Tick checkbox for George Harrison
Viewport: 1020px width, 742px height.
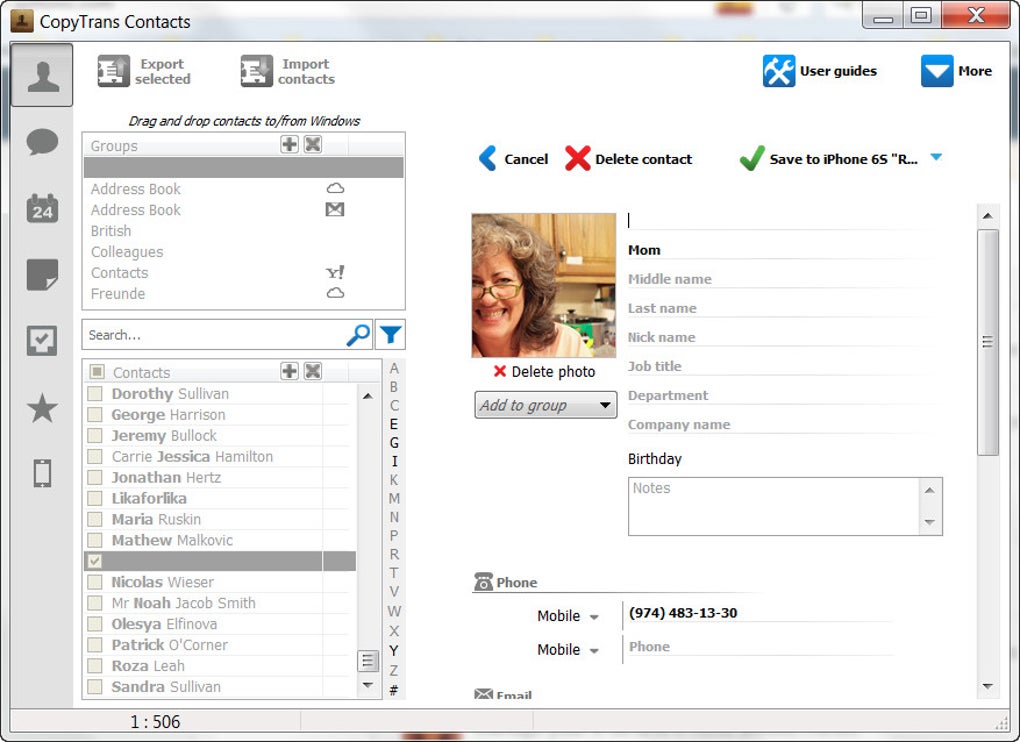pyautogui.click(x=95, y=414)
